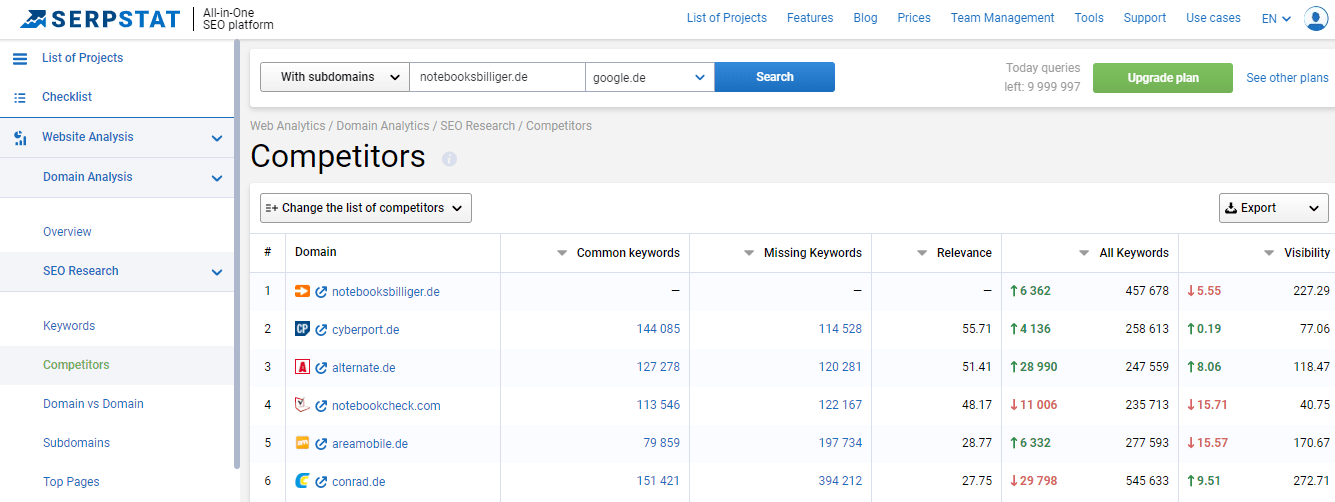Open sidebar Subdomains link
The image size is (1335, 502).
(x=76, y=443)
